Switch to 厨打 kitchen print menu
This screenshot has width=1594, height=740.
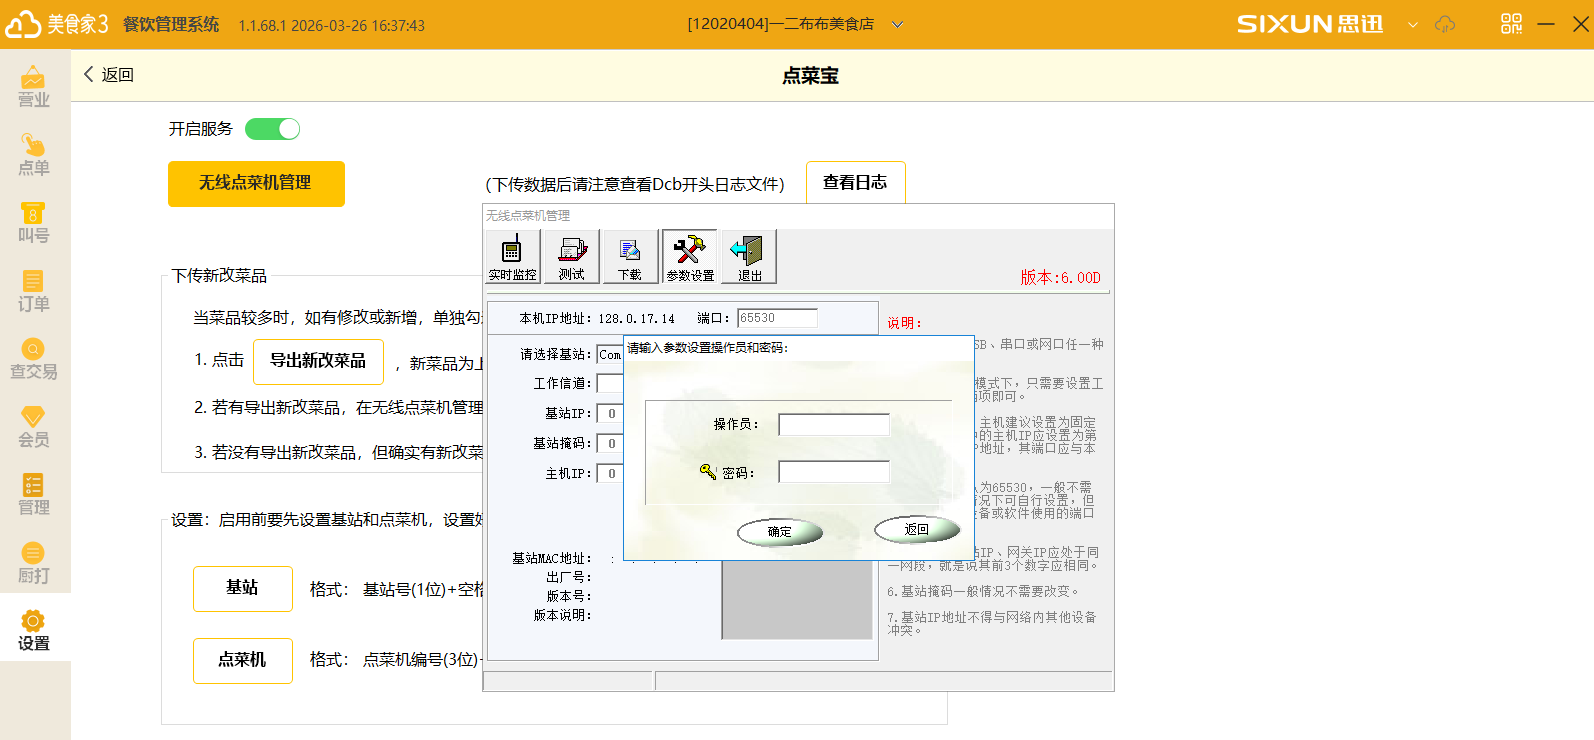click(x=34, y=563)
